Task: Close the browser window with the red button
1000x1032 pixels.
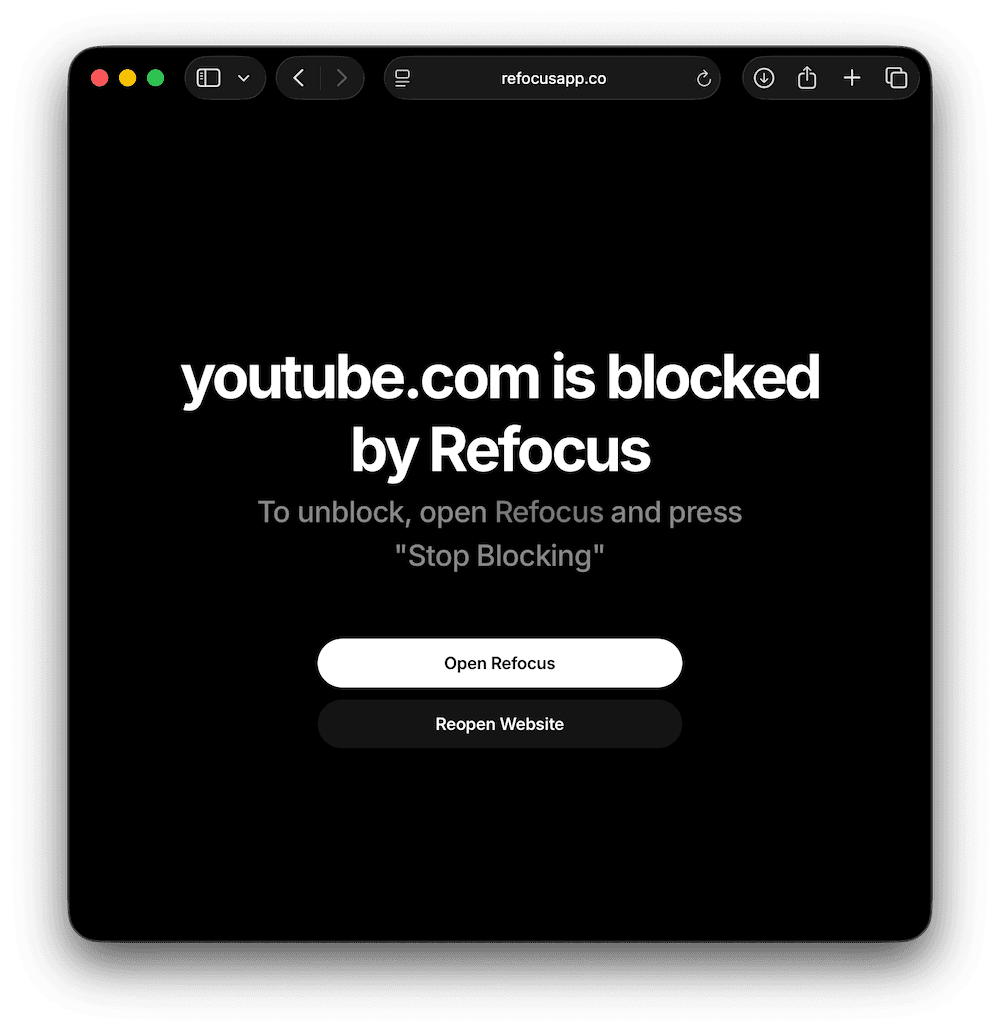Action: pyautogui.click(x=99, y=78)
